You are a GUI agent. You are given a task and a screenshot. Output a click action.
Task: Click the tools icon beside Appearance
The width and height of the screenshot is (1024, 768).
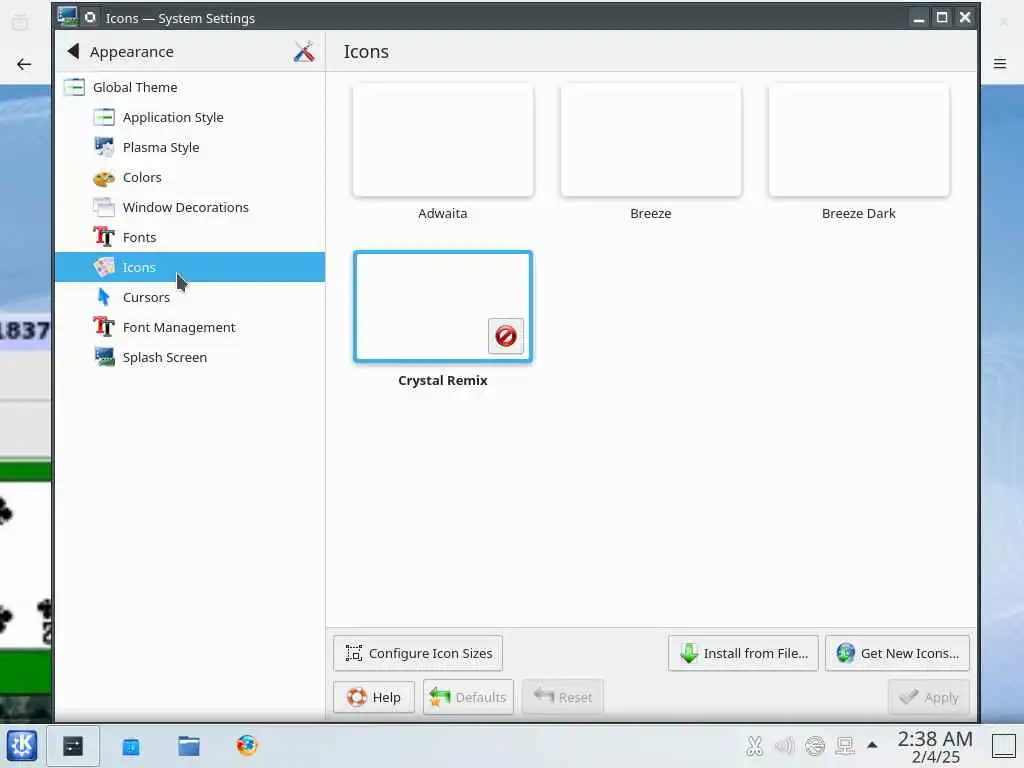click(x=304, y=51)
